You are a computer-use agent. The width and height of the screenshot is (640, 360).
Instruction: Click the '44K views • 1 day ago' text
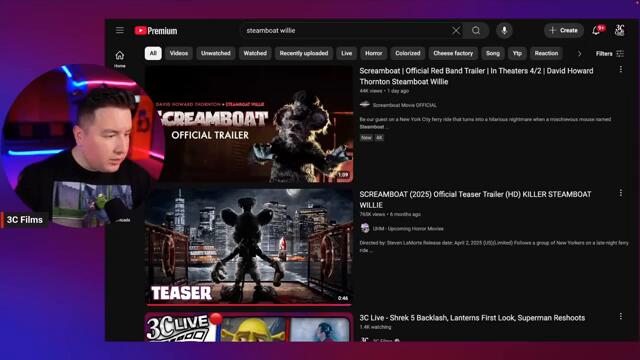[384, 91]
